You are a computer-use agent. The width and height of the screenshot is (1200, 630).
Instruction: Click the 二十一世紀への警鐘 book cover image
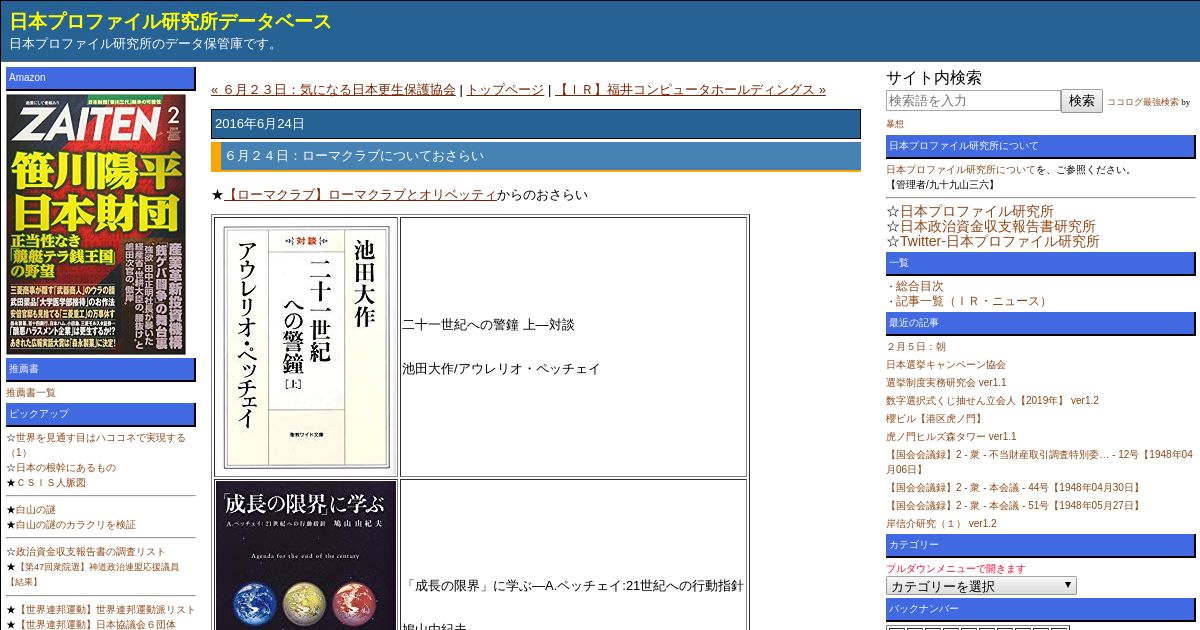click(x=306, y=347)
